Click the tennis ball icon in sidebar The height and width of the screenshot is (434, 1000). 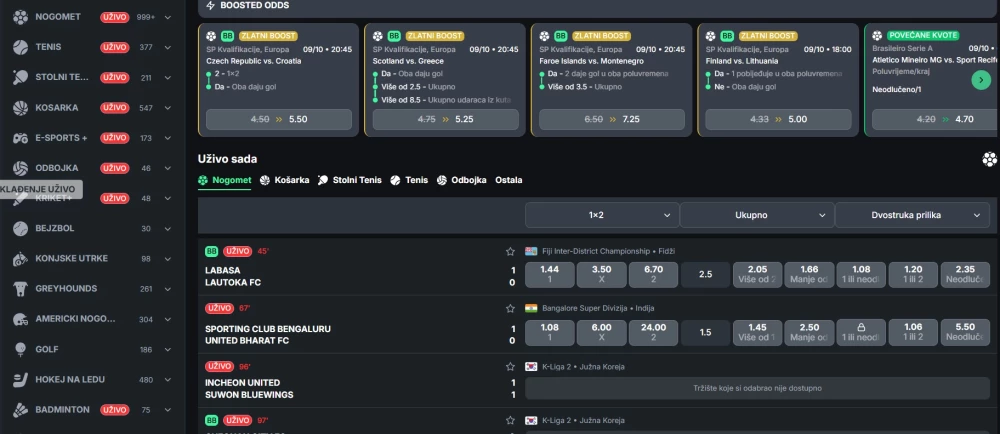(x=19, y=47)
